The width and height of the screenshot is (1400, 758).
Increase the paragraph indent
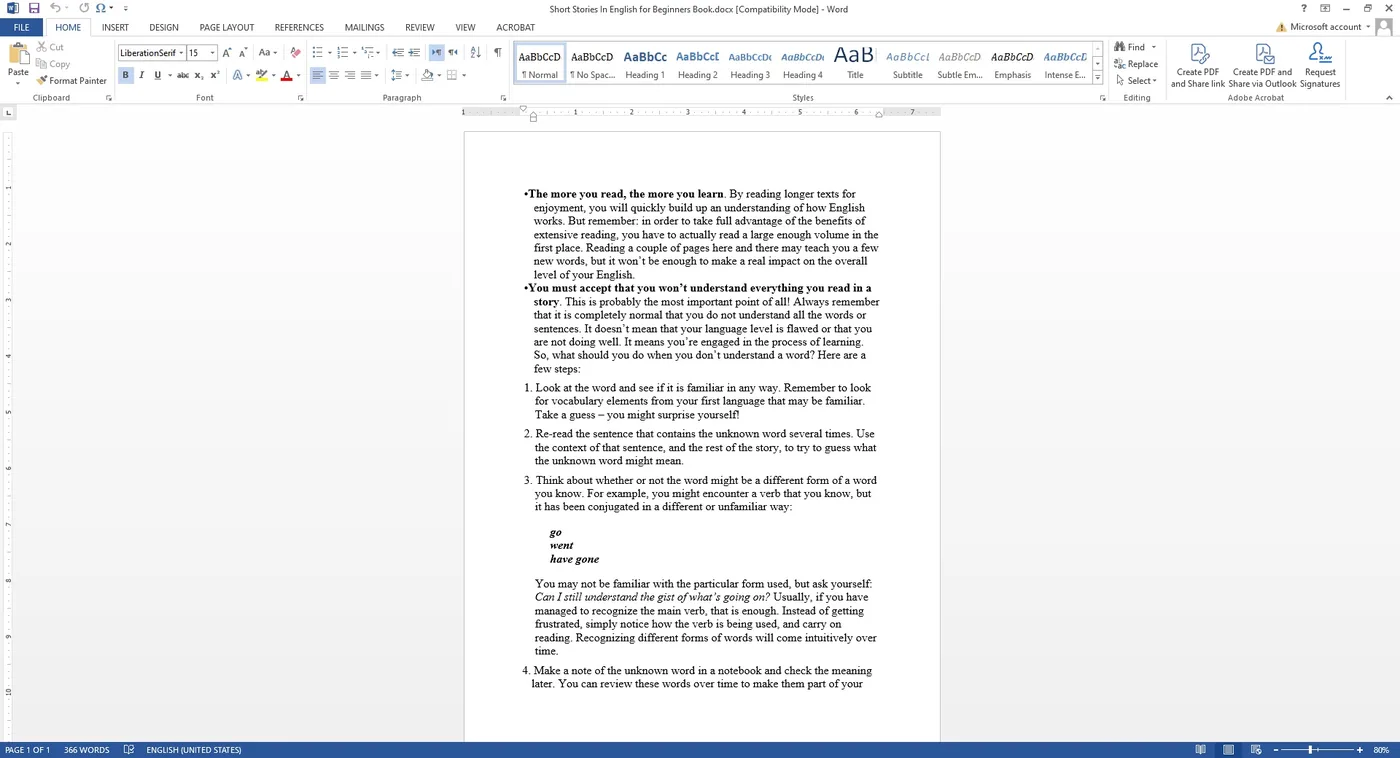(x=414, y=53)
